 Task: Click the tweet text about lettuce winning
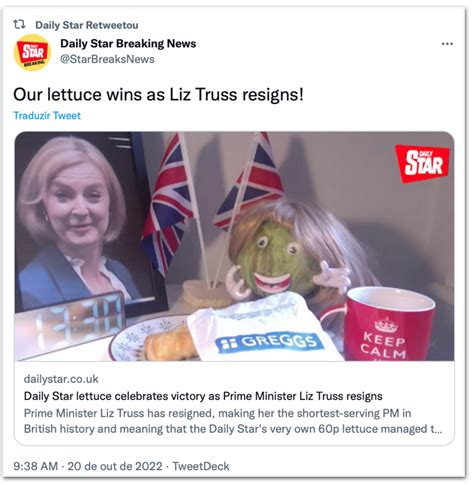158,94
